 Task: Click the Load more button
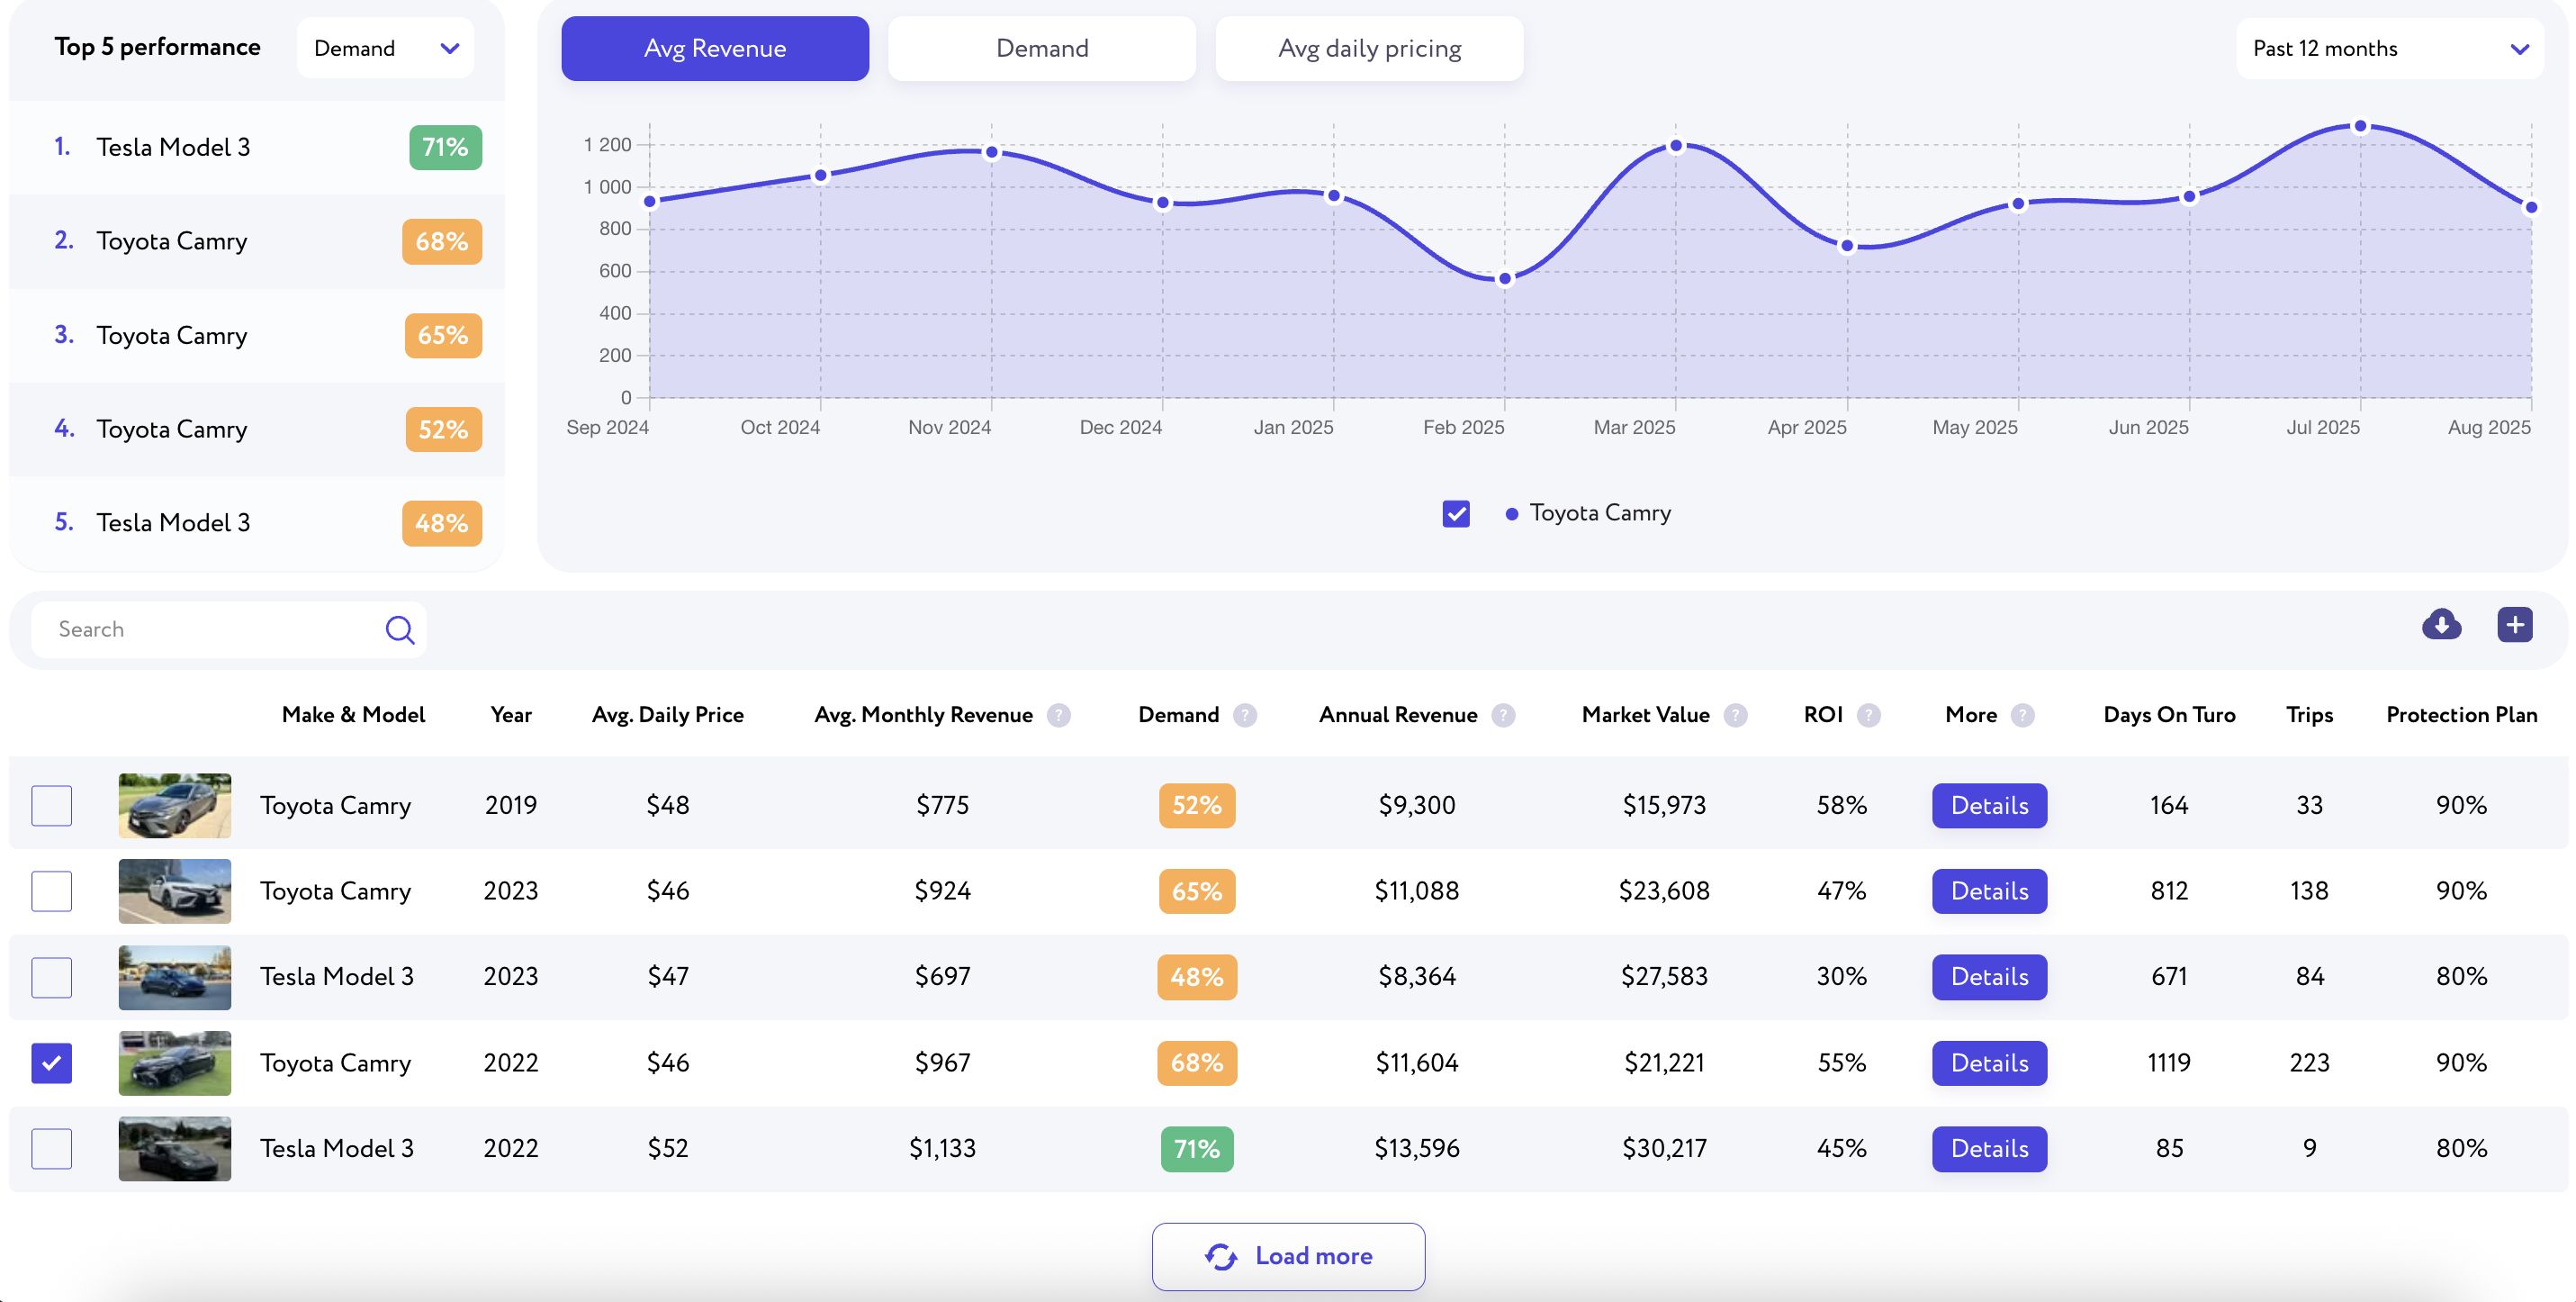pos(1288,1256)
